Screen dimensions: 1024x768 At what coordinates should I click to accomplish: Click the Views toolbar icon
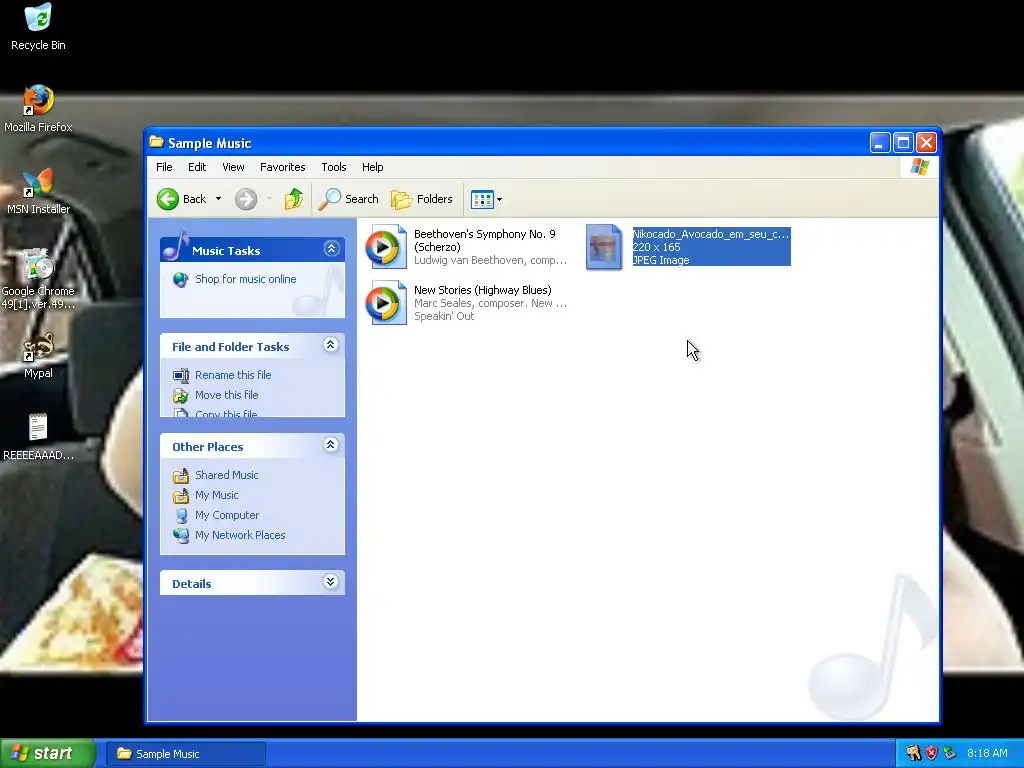tap(482, 199)
